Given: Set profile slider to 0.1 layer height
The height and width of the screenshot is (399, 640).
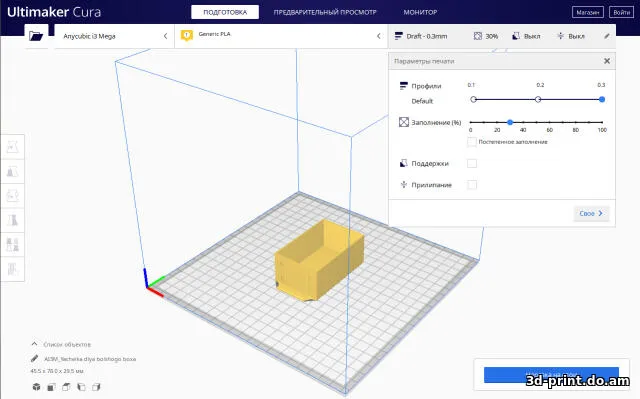Looking at the screenshot, I should 473,99.
